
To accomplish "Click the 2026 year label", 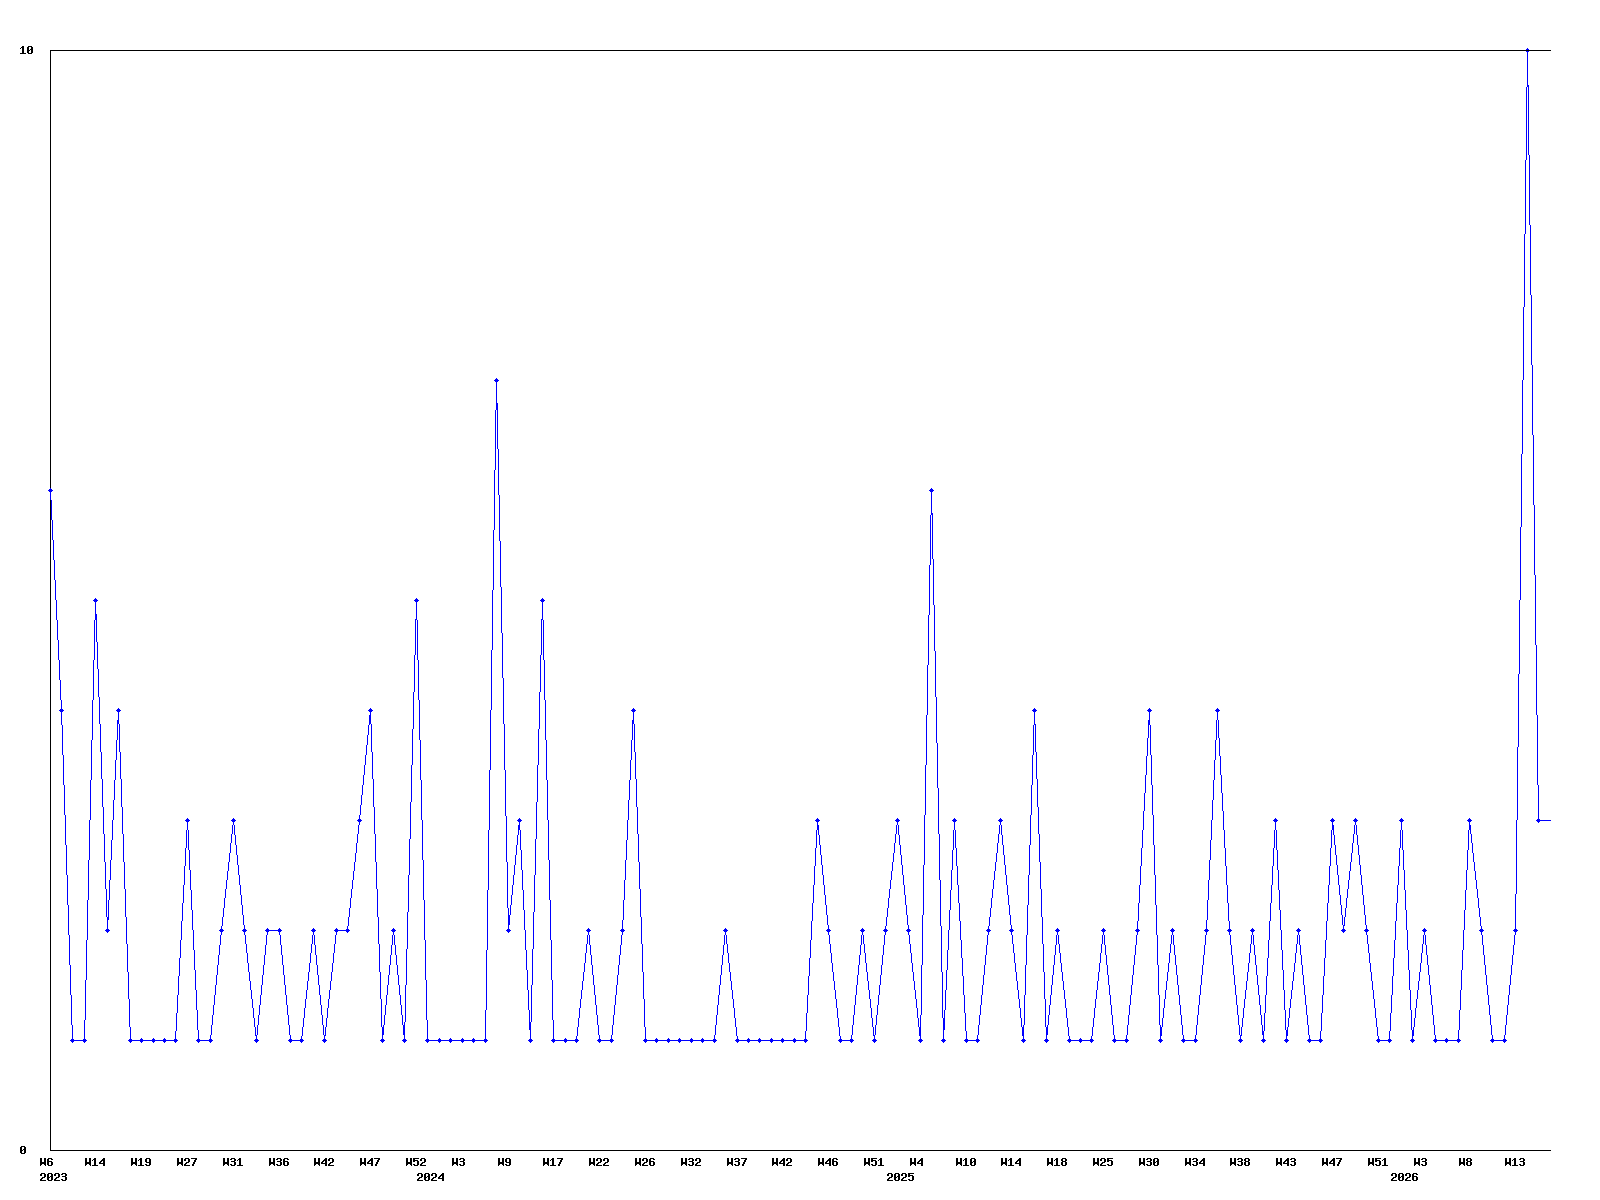I will pyautogui.click(x=1404, y=1177).
